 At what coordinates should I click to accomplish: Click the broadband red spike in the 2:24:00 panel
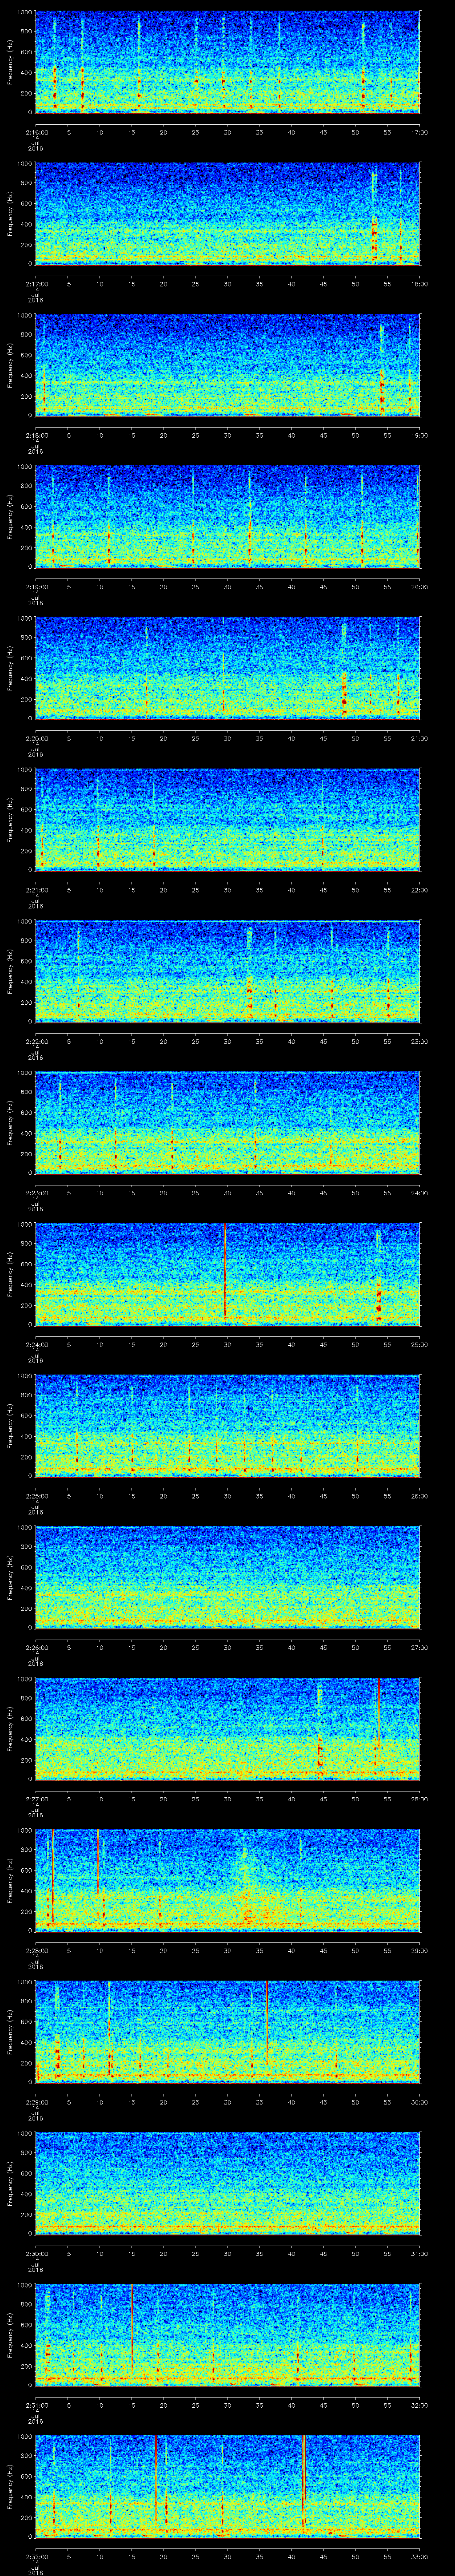click(225, 1270)
